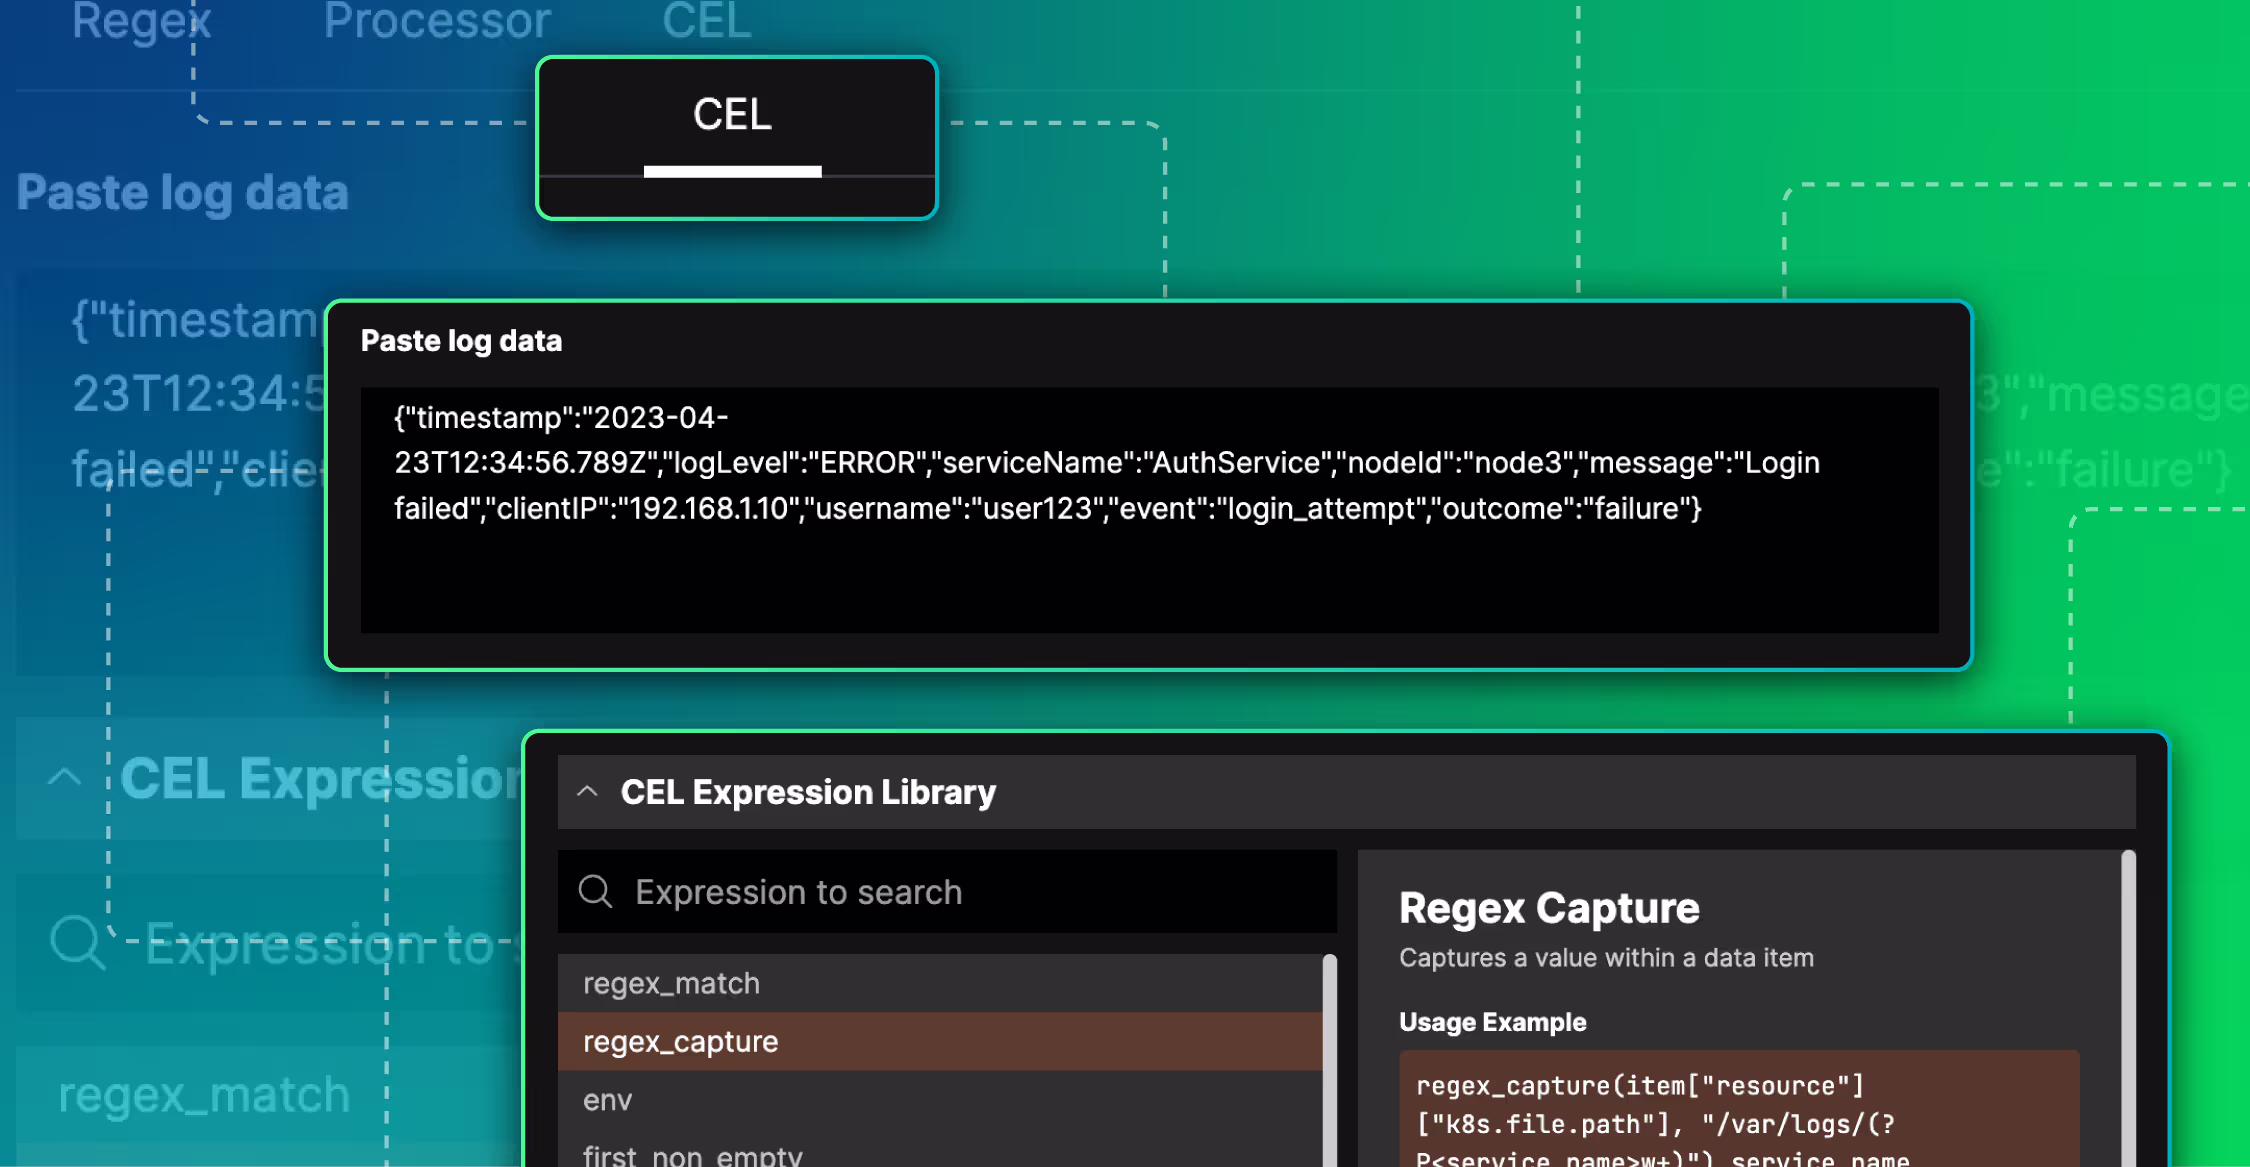Click the JSON log entry containing AuthService
The height and width of the screenshot is (1167, 2250).
[x=1100, y=462]
